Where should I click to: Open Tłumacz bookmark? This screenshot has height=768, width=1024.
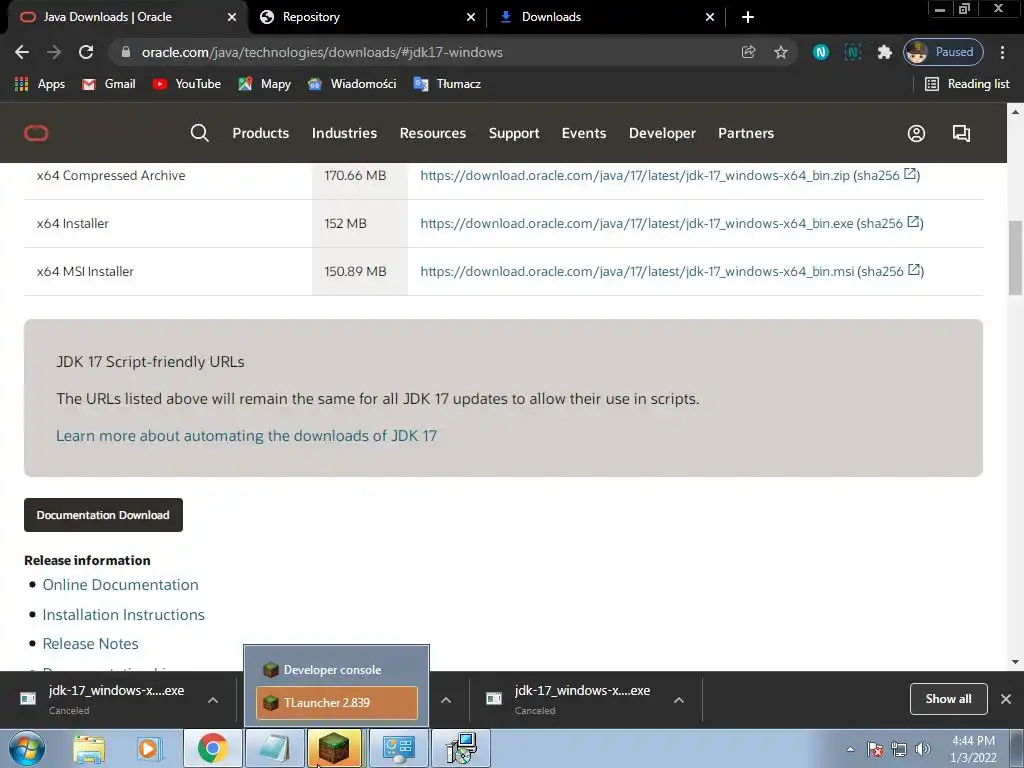pyautogui.click(x=447, y=84)
